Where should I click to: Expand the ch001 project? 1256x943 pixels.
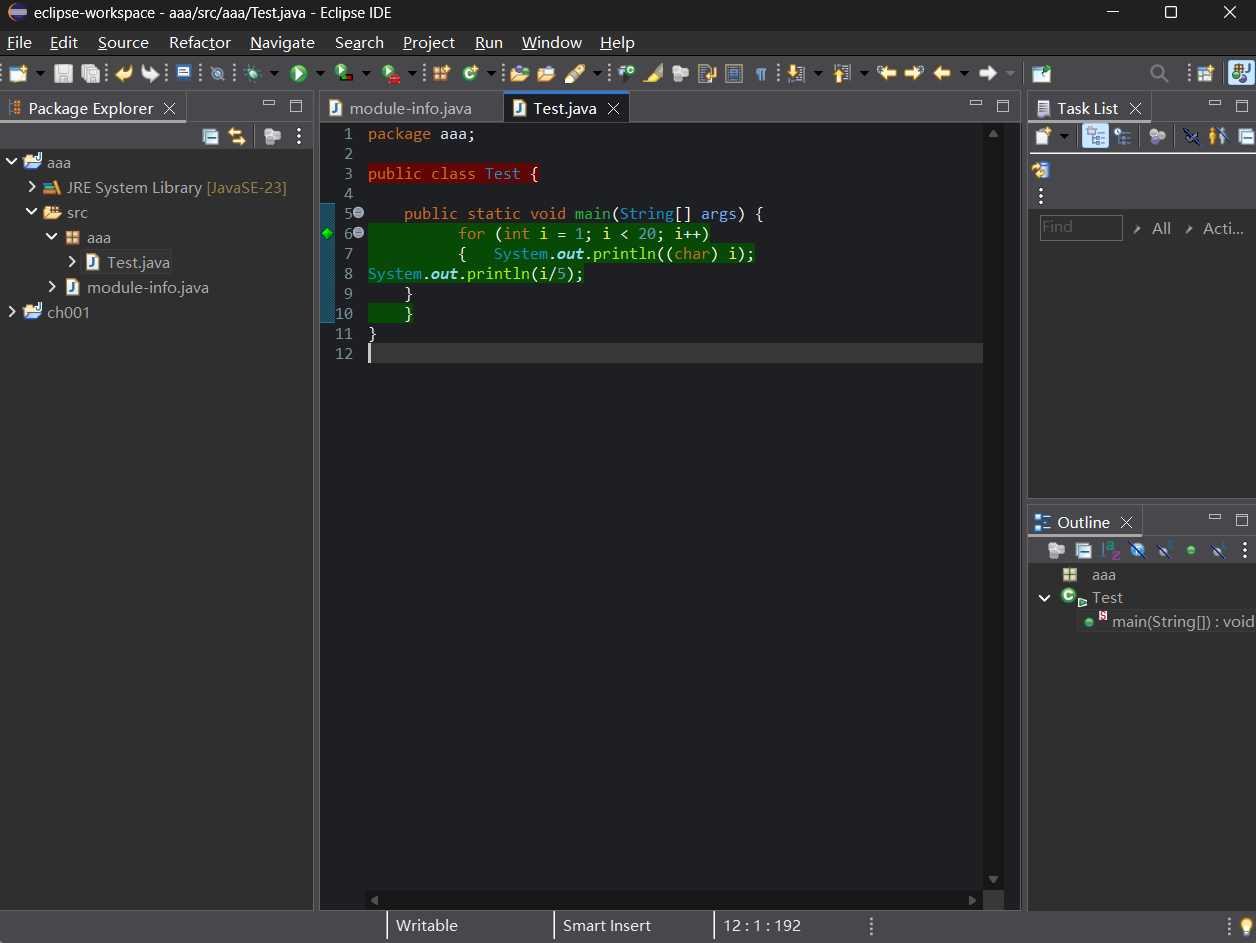[x=12, y=312]
